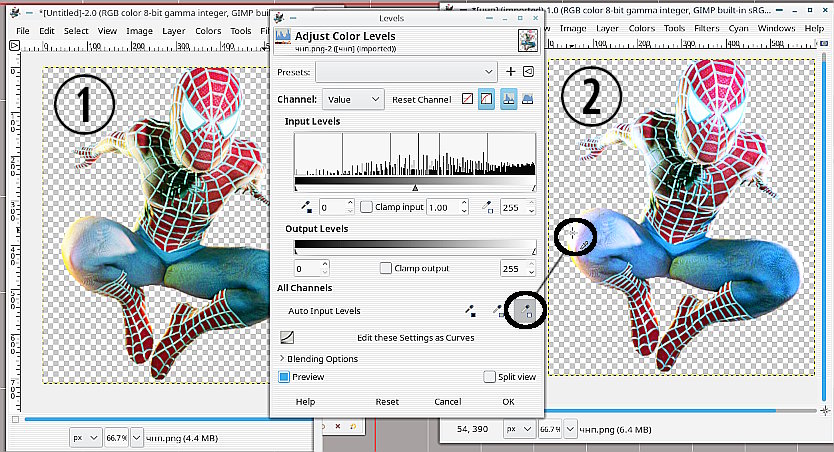Open Tools menu in left window
Viewport: 834px width, 452px height.
[240, 31]
